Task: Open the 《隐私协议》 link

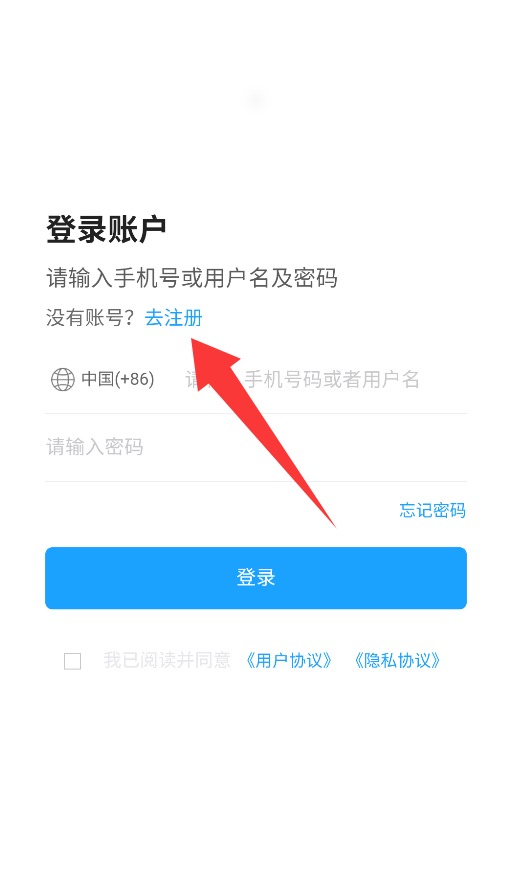Action: click(x=397, y=661)
